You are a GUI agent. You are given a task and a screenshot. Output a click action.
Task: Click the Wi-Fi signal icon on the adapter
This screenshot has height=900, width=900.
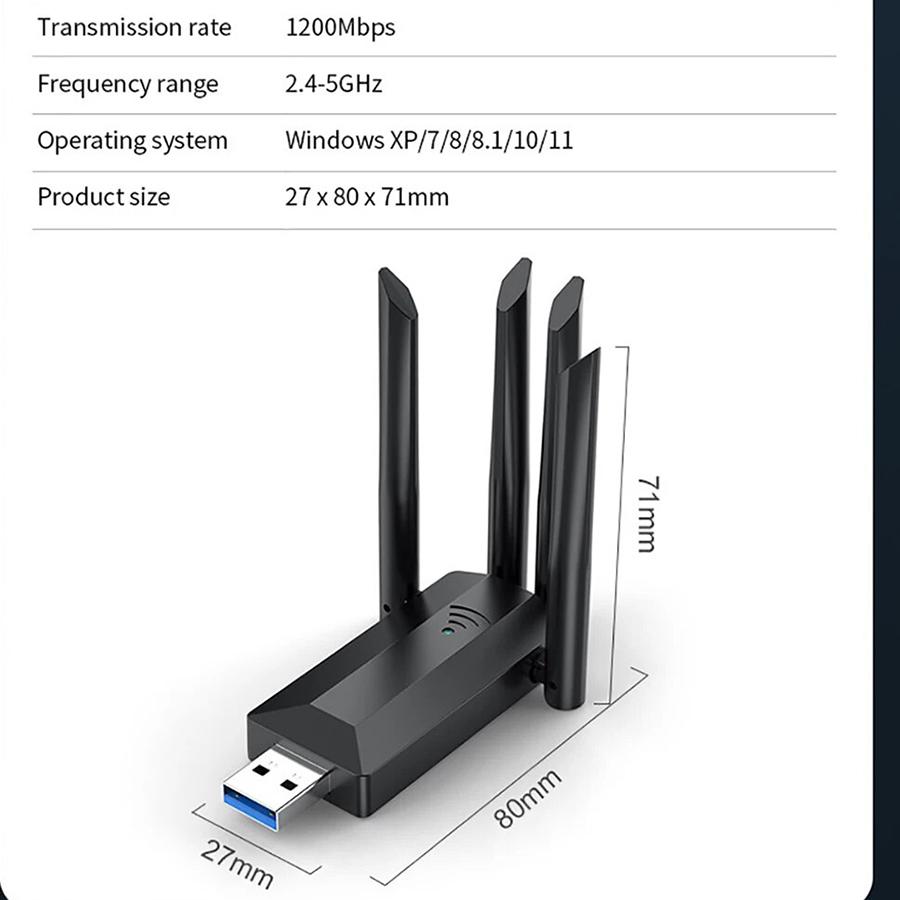point(468,619)
